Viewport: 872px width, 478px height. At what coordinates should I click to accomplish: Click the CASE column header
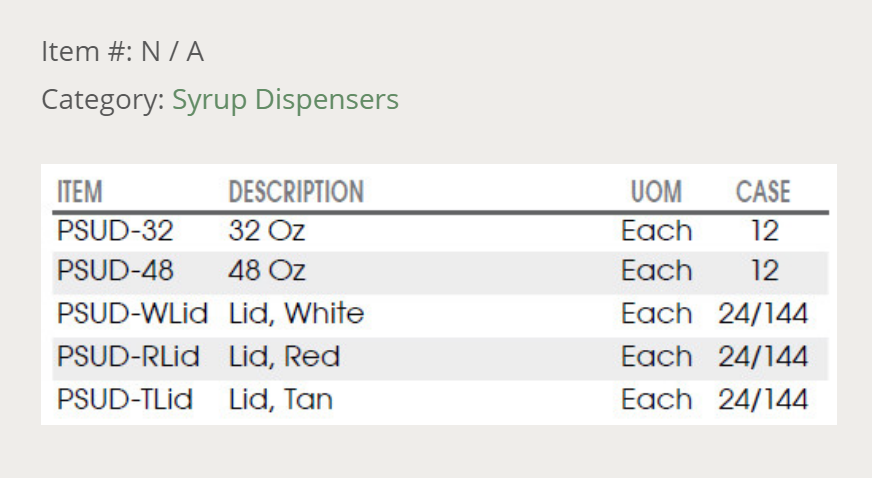[763, 191]
